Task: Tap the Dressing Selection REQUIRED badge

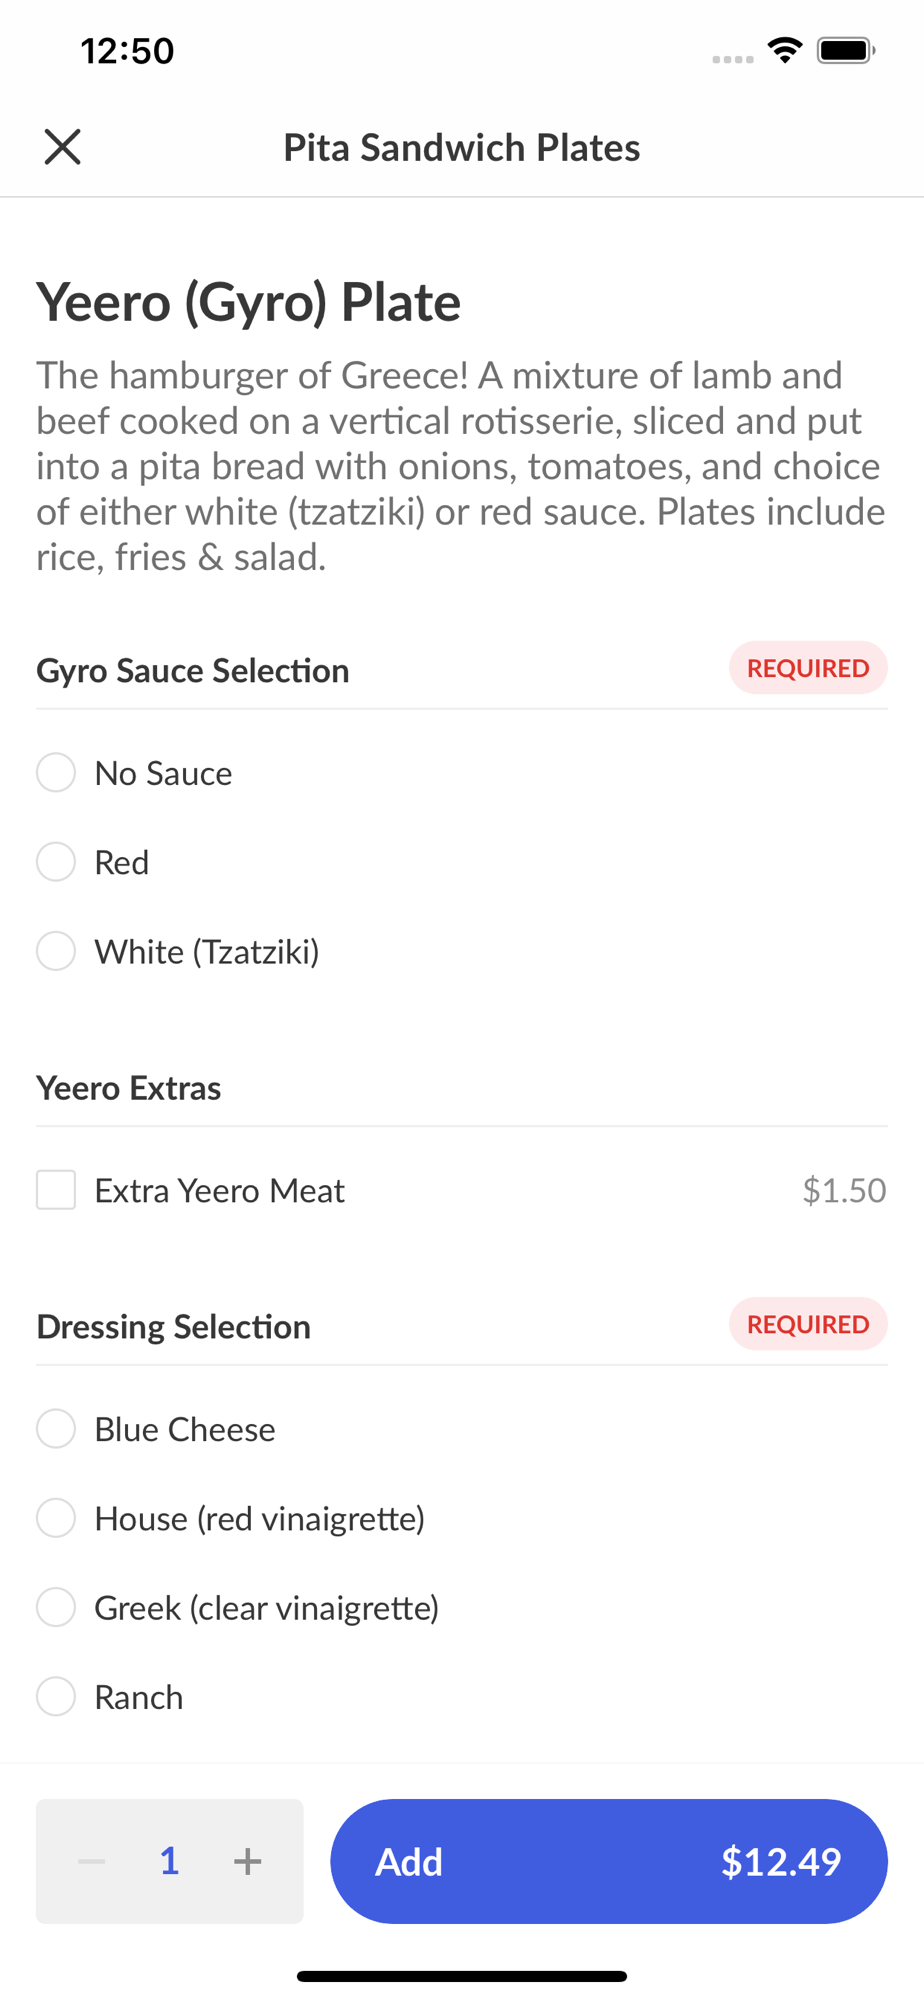Action: tap(808, 1324)
